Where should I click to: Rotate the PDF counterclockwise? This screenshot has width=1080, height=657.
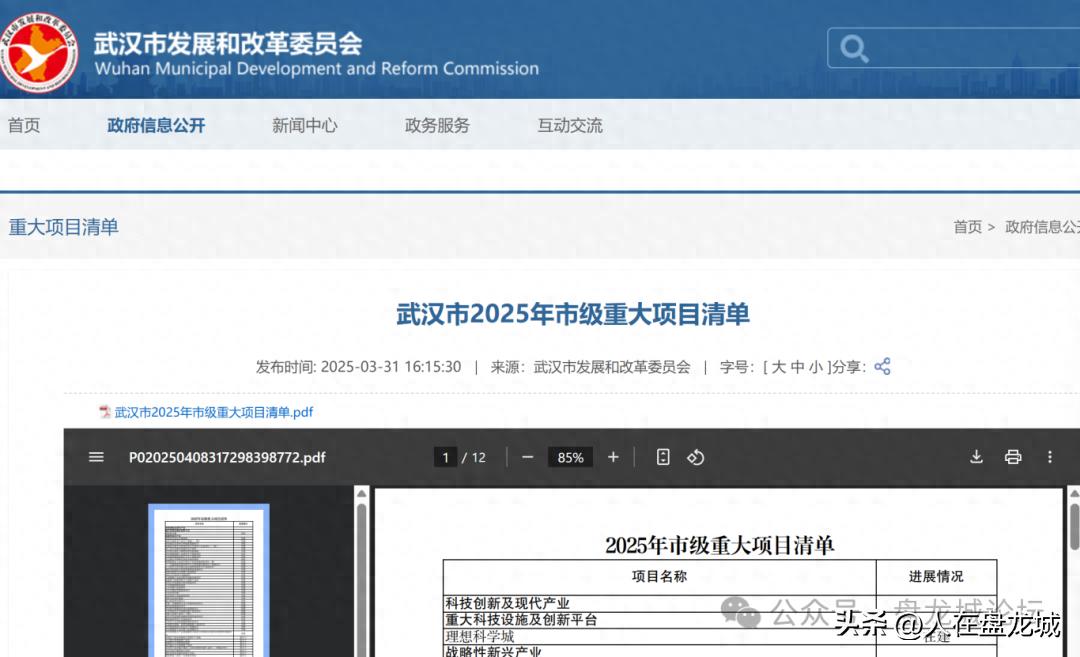pyautogui.click(x=696, y=457)
